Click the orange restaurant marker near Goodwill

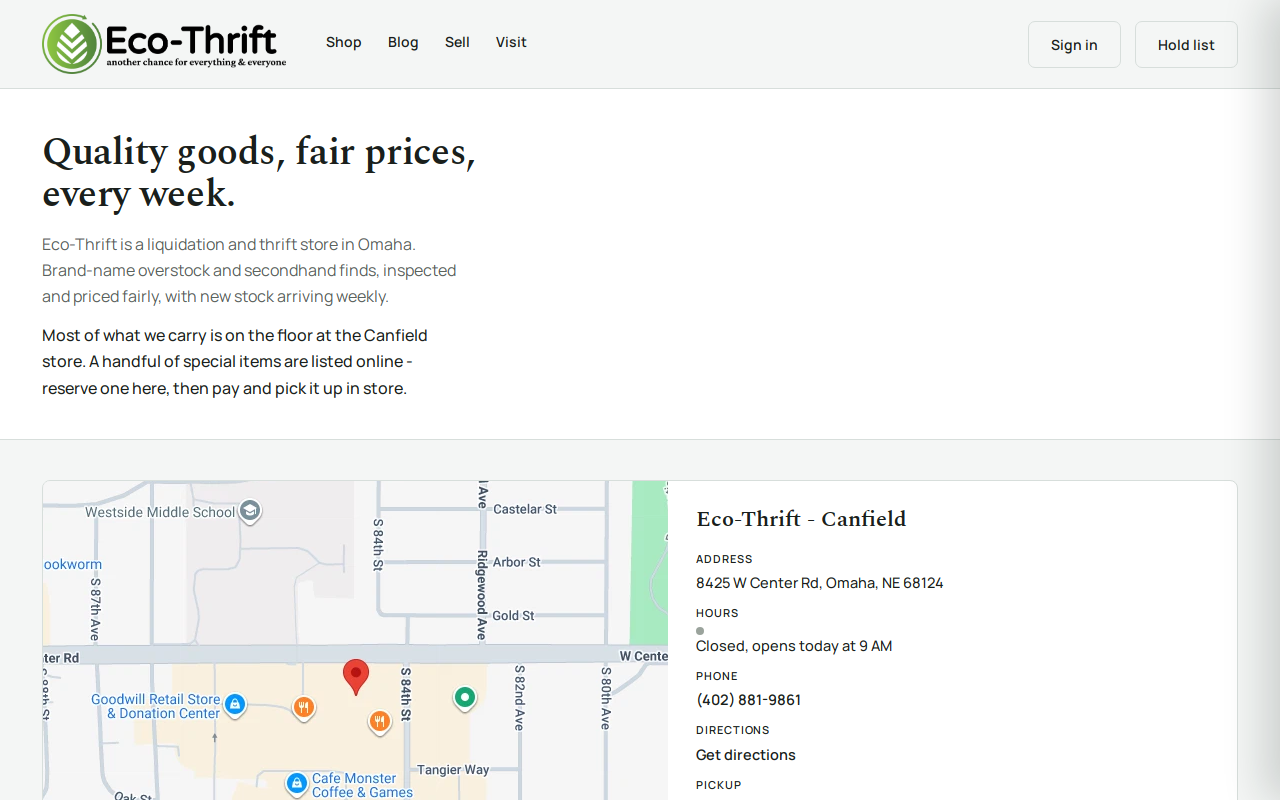pos(304,708)
